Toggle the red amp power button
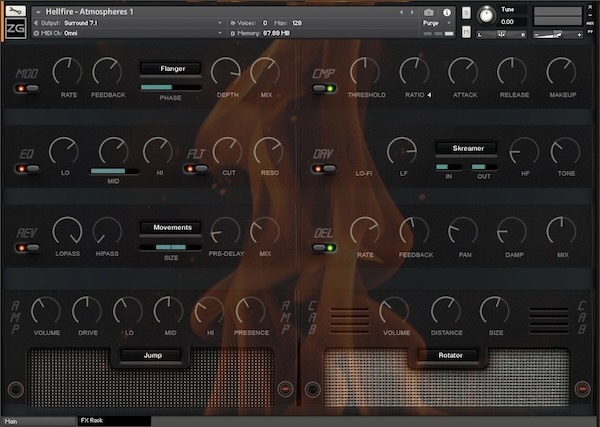The image size is (600, 427). 285,389
